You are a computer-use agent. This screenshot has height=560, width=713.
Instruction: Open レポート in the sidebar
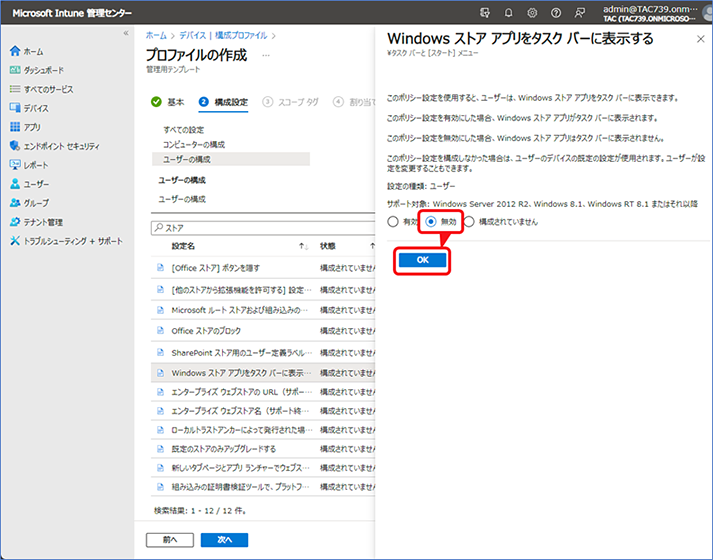29,165
